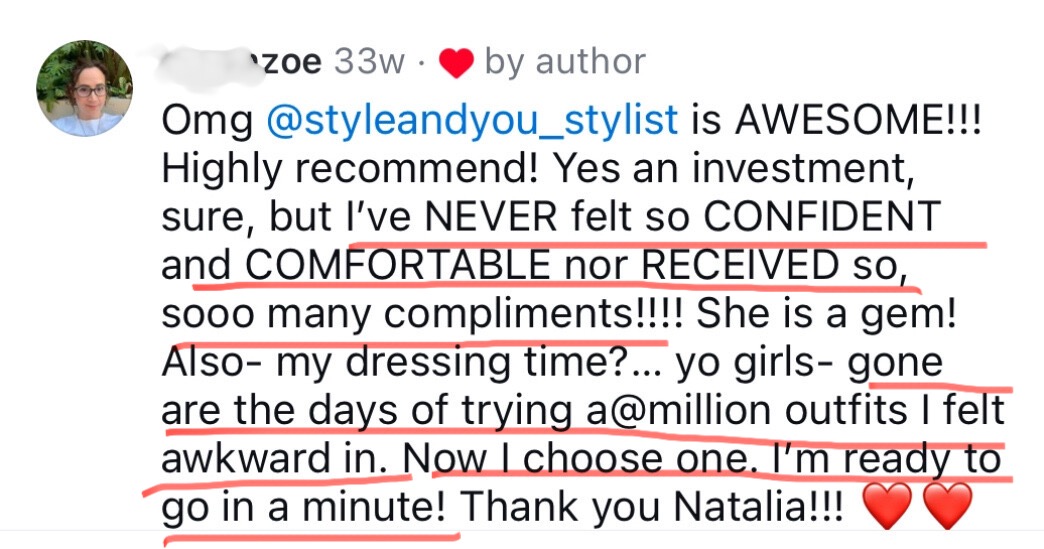
Task: Click the "33w" comment timestamp
Action: point(370,62)
